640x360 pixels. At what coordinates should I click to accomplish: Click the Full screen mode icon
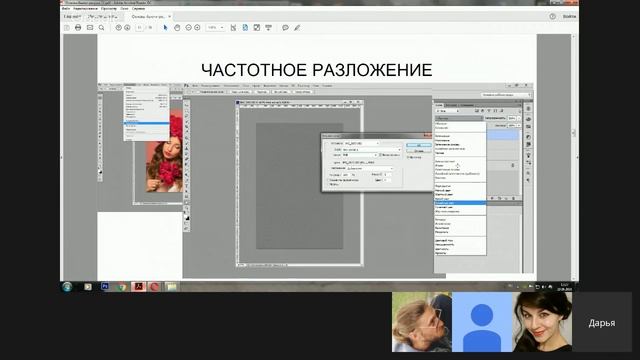[x=257, y=28]
